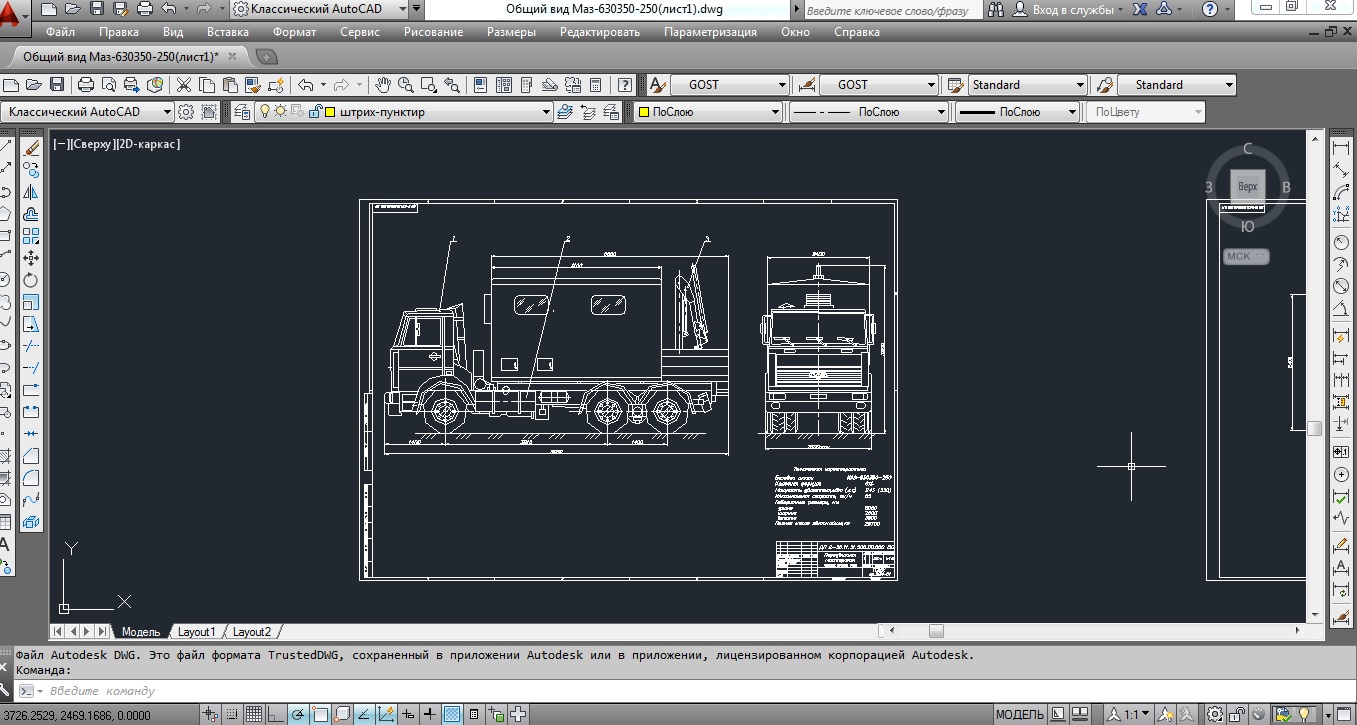Viewport: 1357px width, 725px height.
Task: Toggle Lineweight display in status bar
Action: (x=429, y=714)
